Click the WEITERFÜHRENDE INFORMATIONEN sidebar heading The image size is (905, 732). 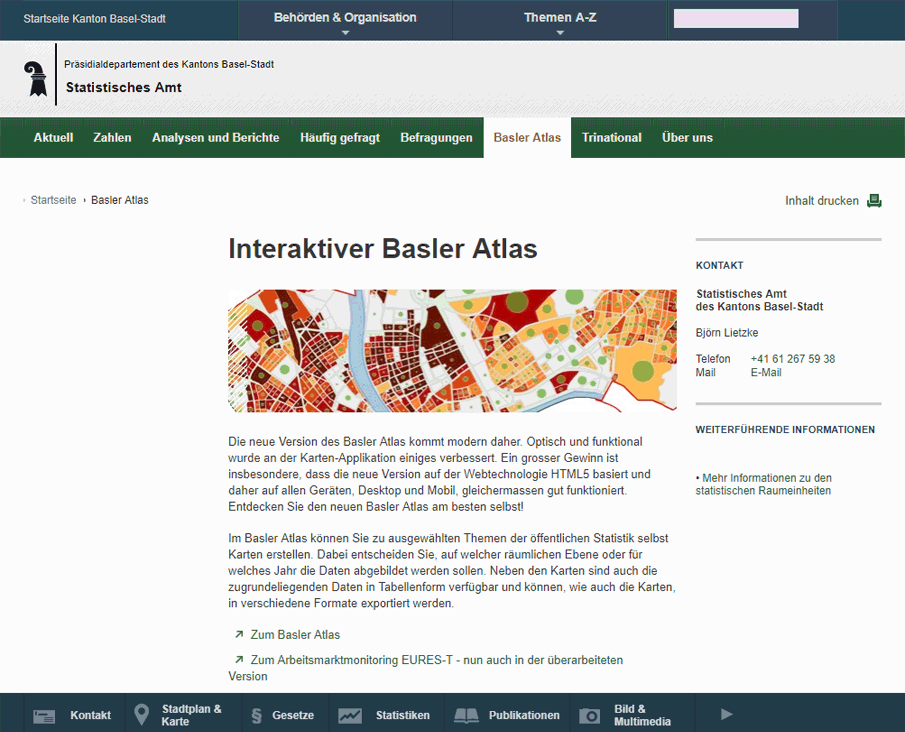point(785,430)
